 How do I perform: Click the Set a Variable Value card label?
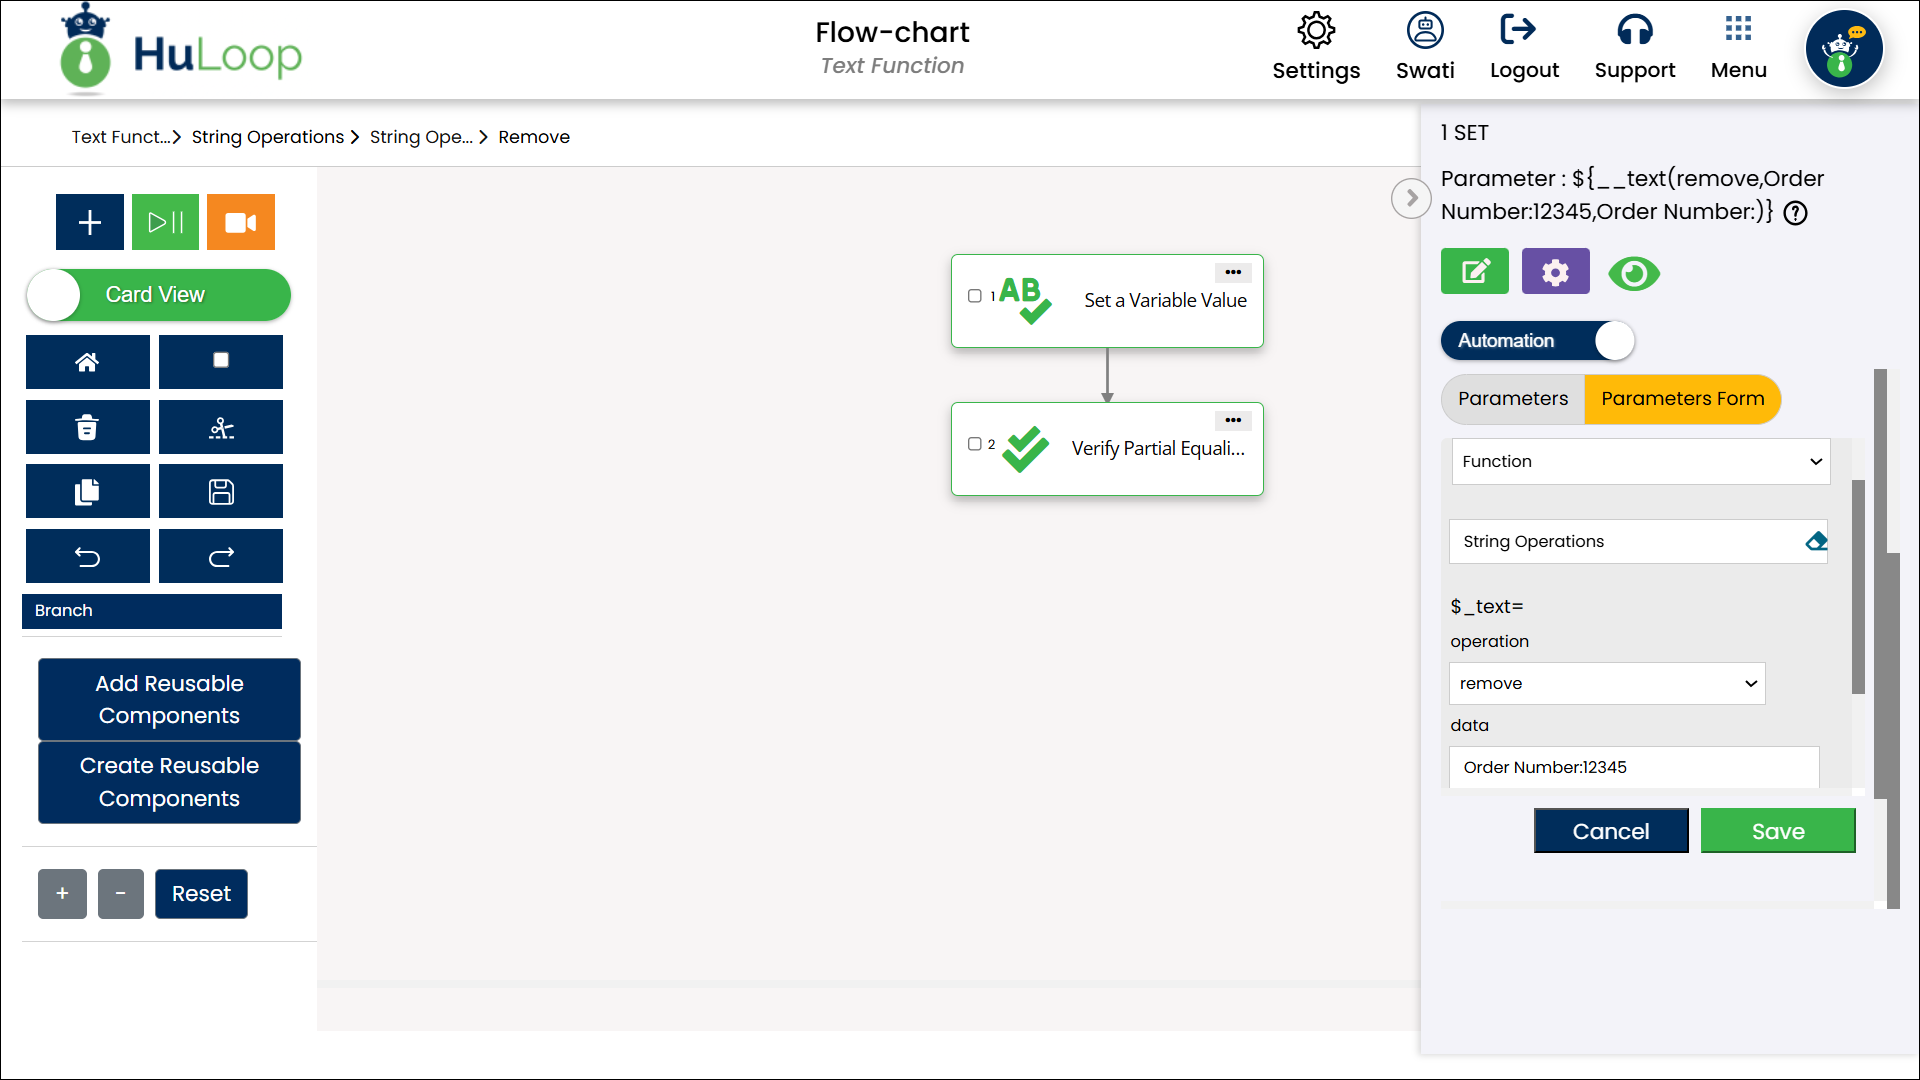point(1165,301)
